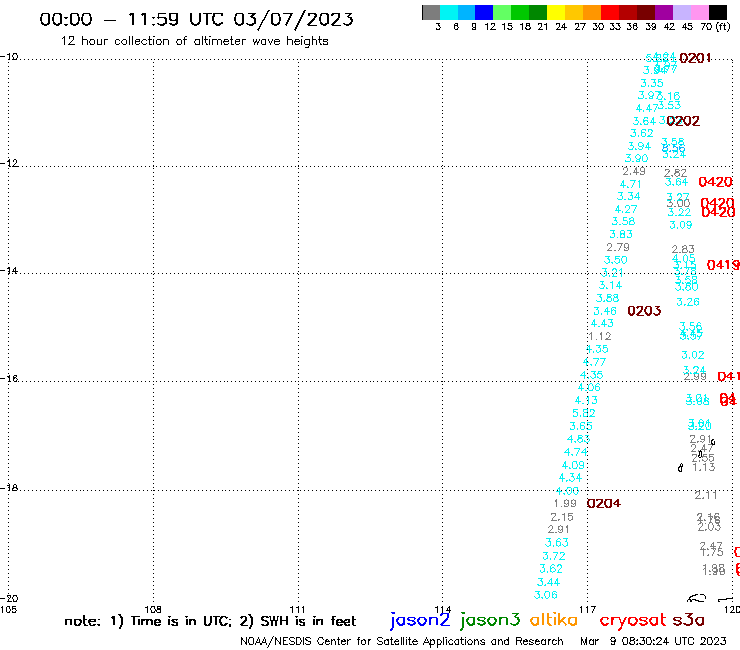
Task: Click the purple legend color swatch
Action: [x=664, y=12]
